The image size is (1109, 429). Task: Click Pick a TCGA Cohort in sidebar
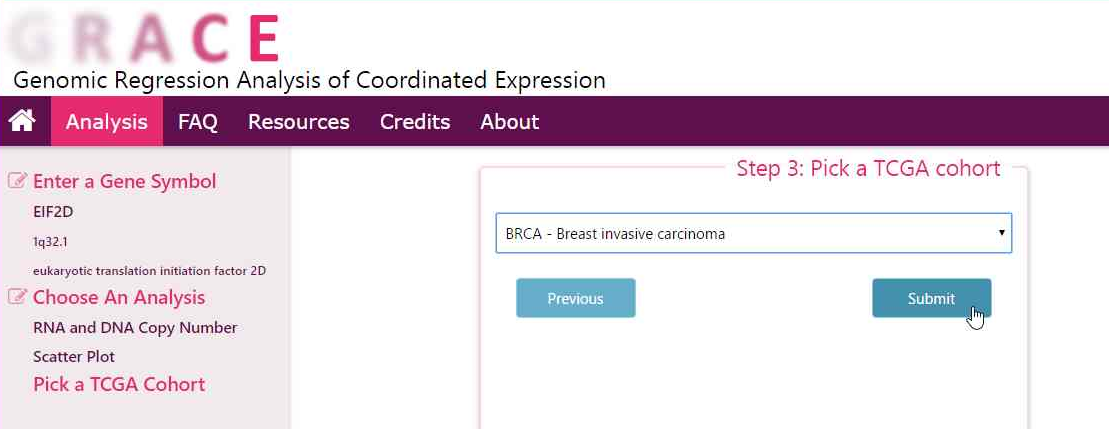coord(119,384)
